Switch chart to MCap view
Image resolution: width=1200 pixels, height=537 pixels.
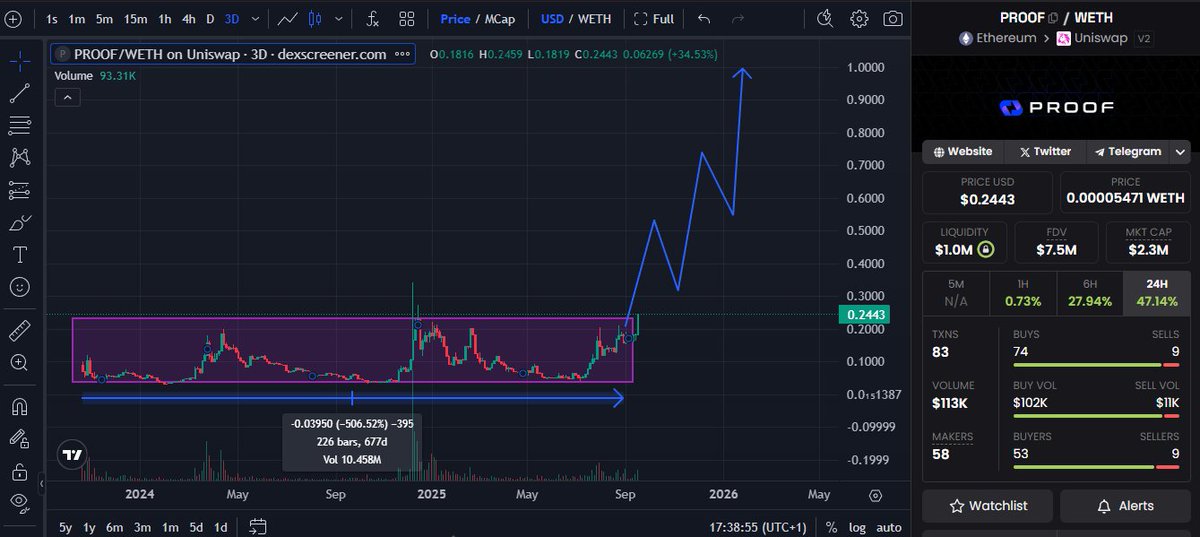[501, 18]
